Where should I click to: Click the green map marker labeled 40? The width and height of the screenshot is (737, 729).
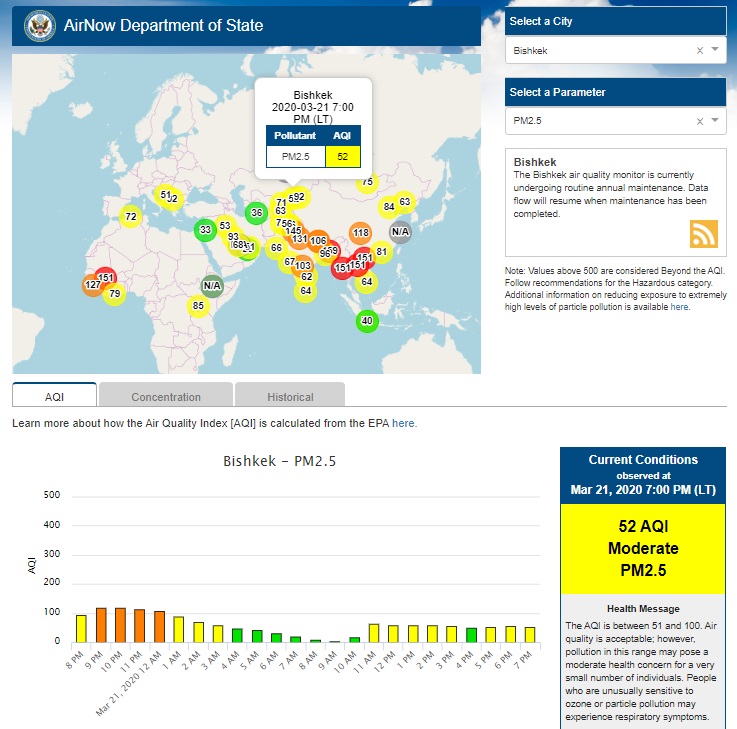click(x=367, y=321)
